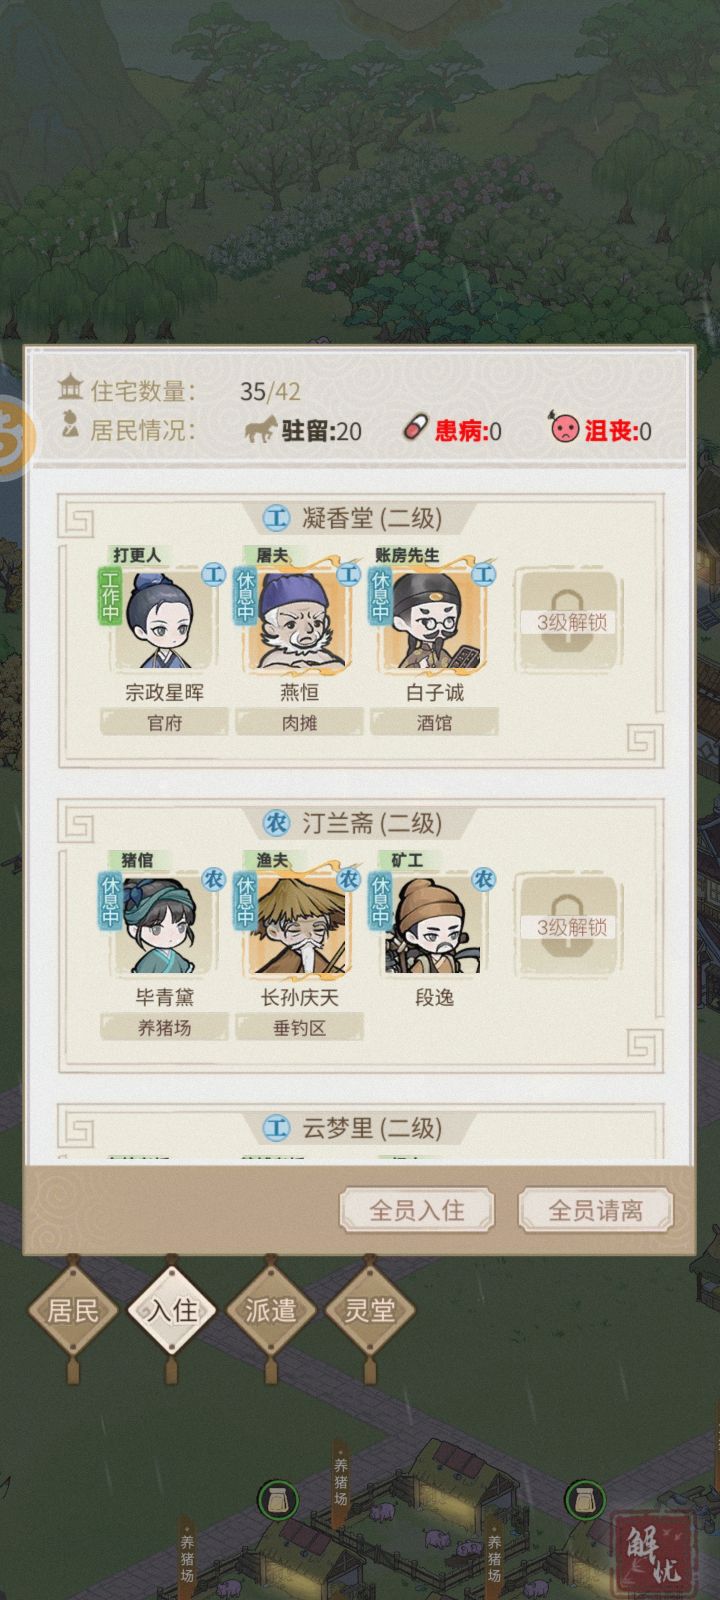Viewport: 720px width, 1600px height.
Task: Tap locked slot in 凝香堂
Action: point(570,621)
